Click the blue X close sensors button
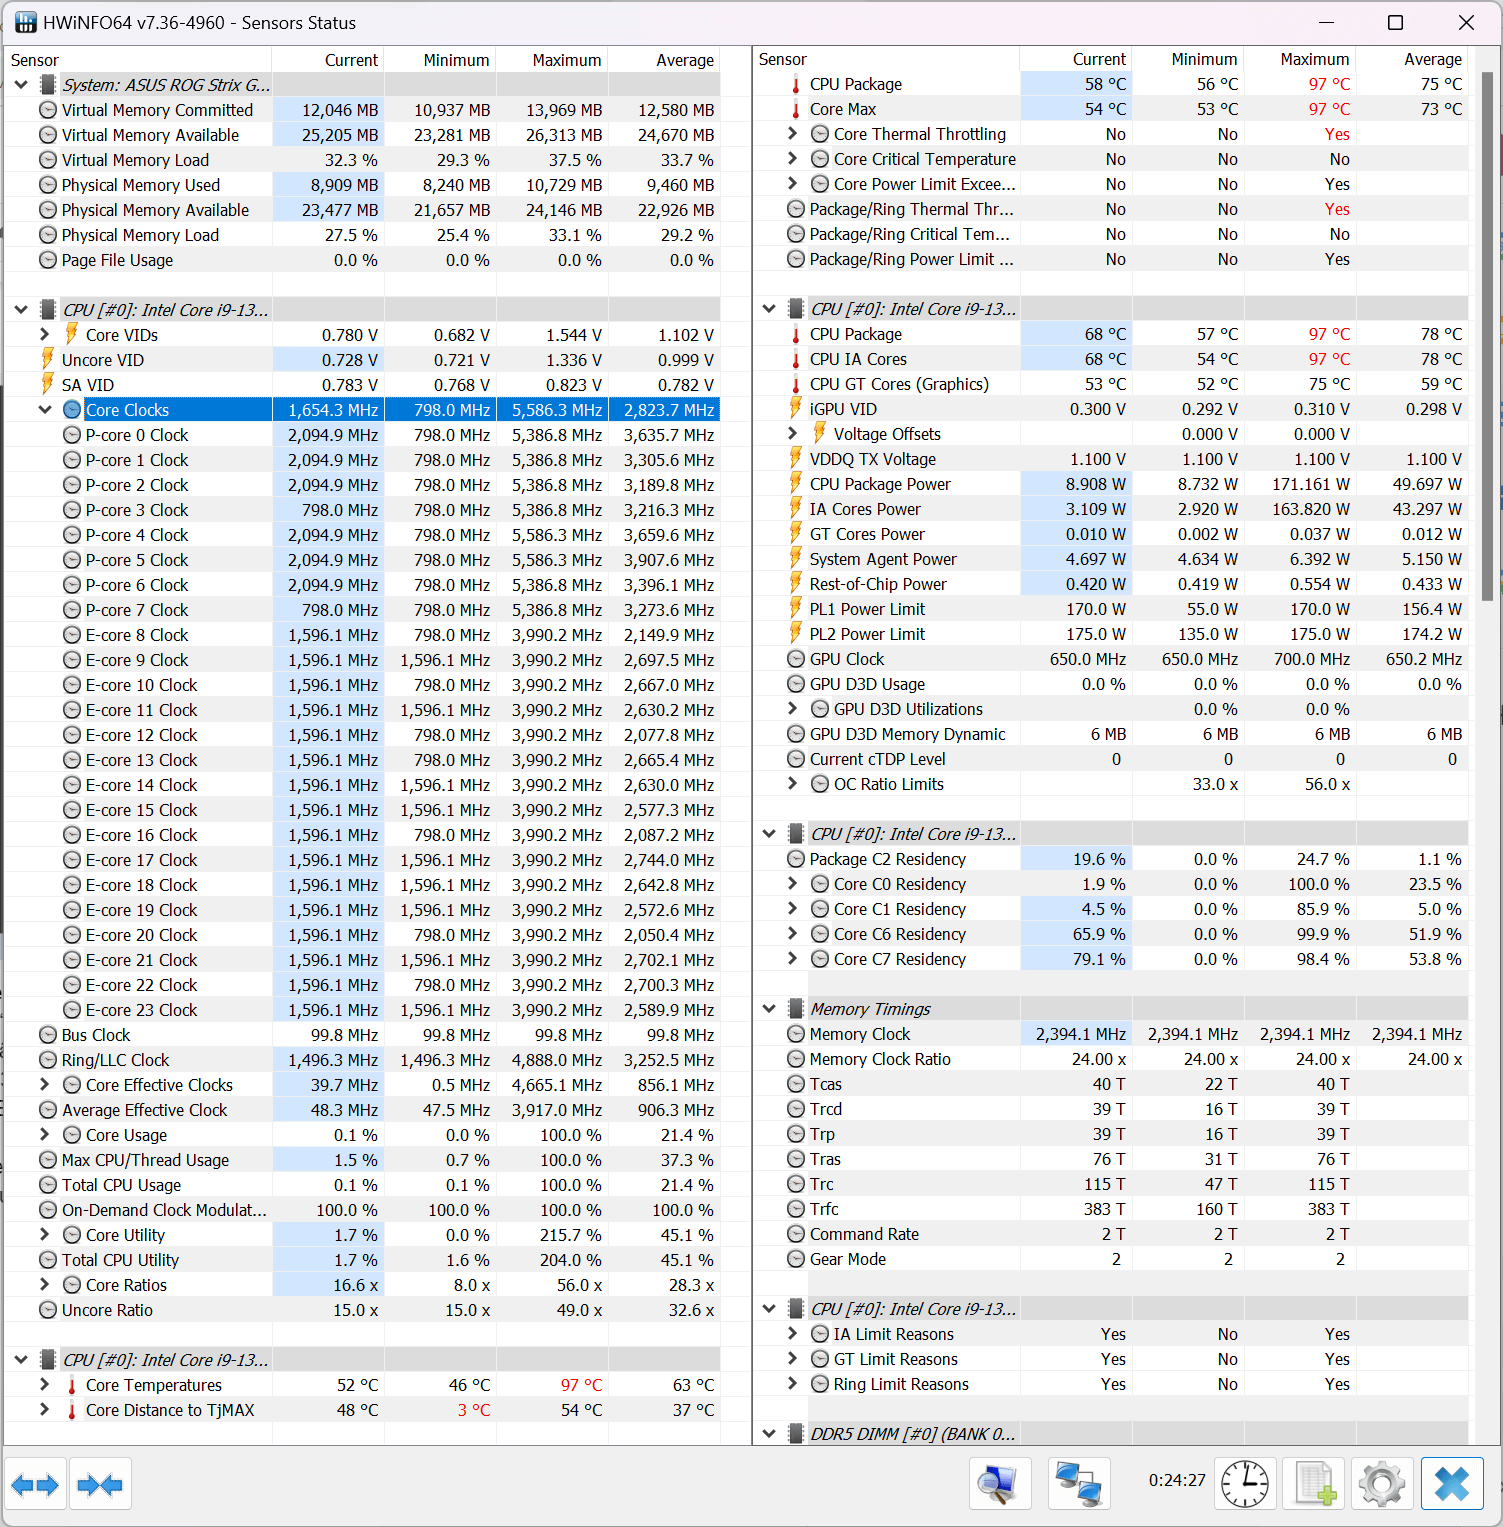 click(1452, 1484)
